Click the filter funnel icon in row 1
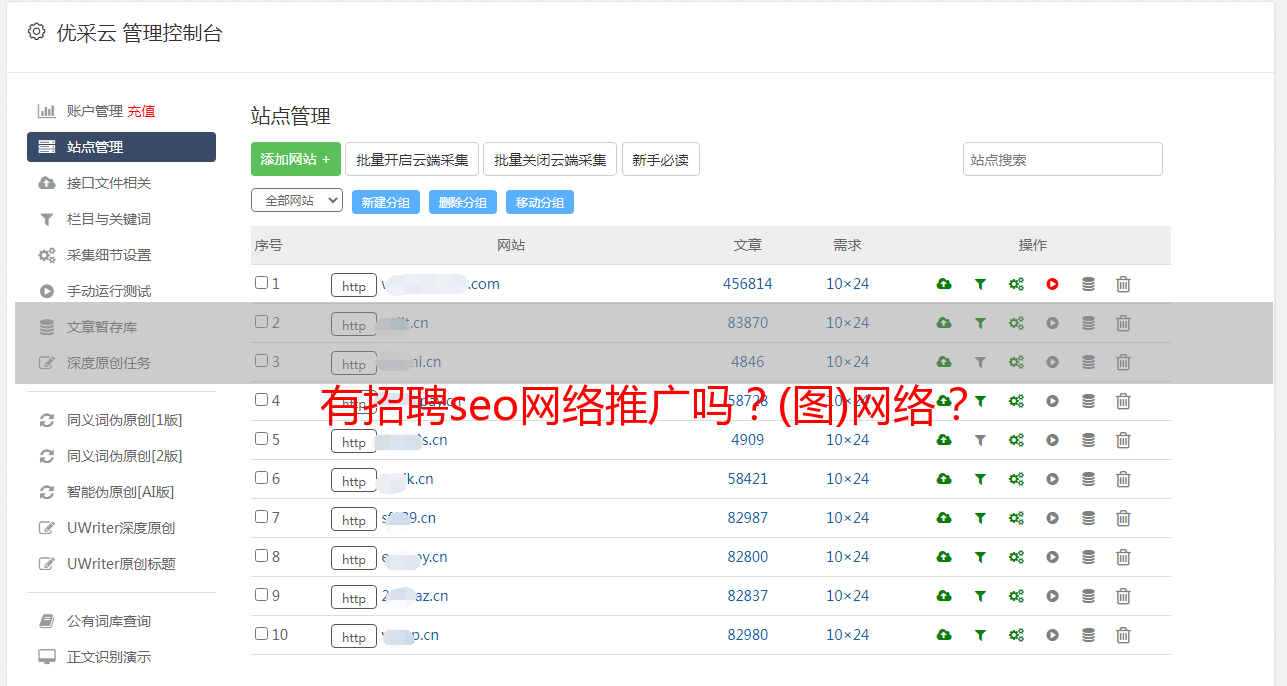1287x686 pixels. [x=980, y=284]
